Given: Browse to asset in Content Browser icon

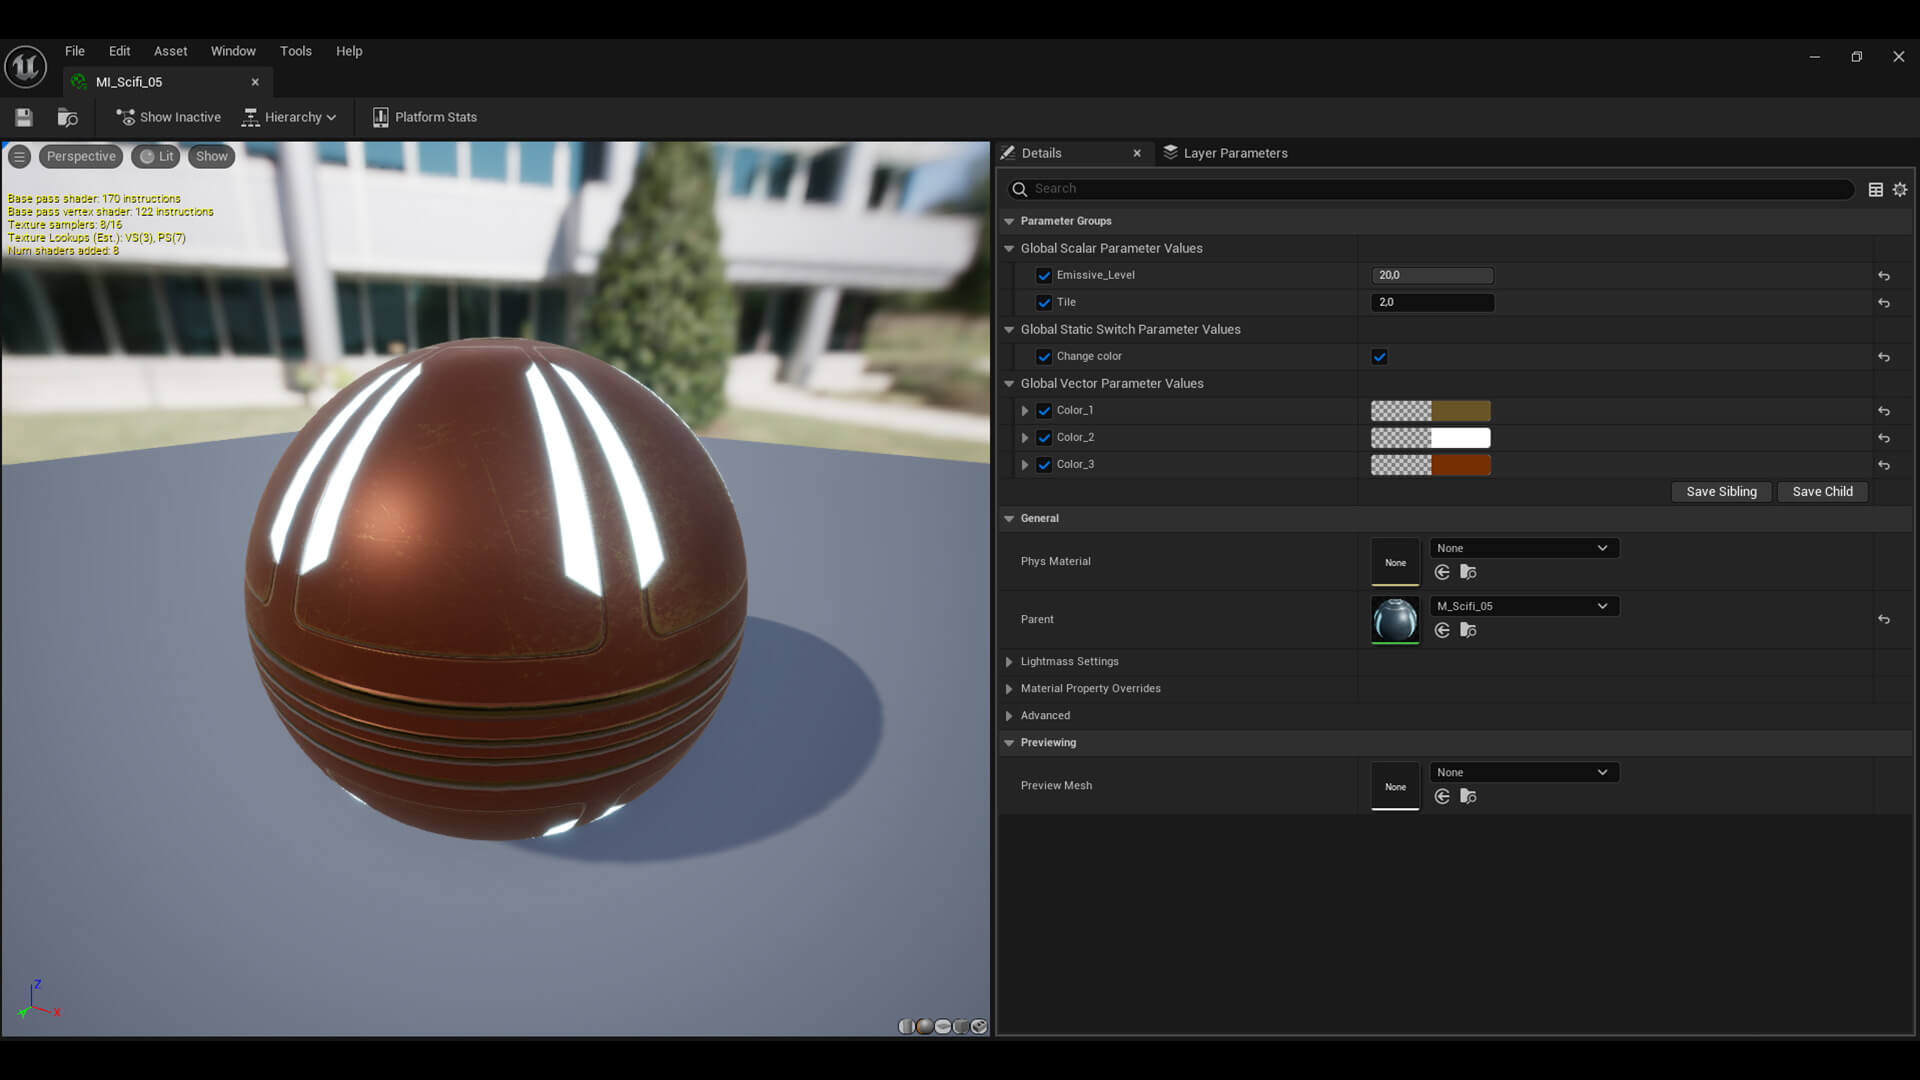Looking at the screenshot, I should [x=68, y=117].
